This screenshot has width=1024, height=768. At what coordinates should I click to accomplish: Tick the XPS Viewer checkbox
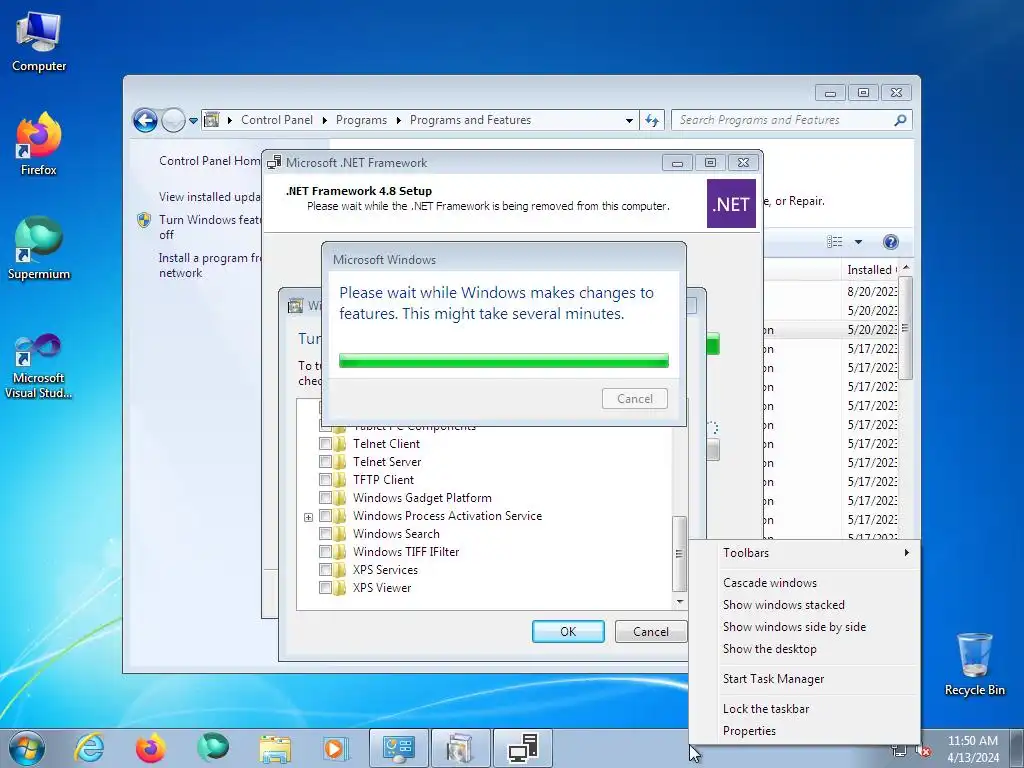(x=325, y=588)
